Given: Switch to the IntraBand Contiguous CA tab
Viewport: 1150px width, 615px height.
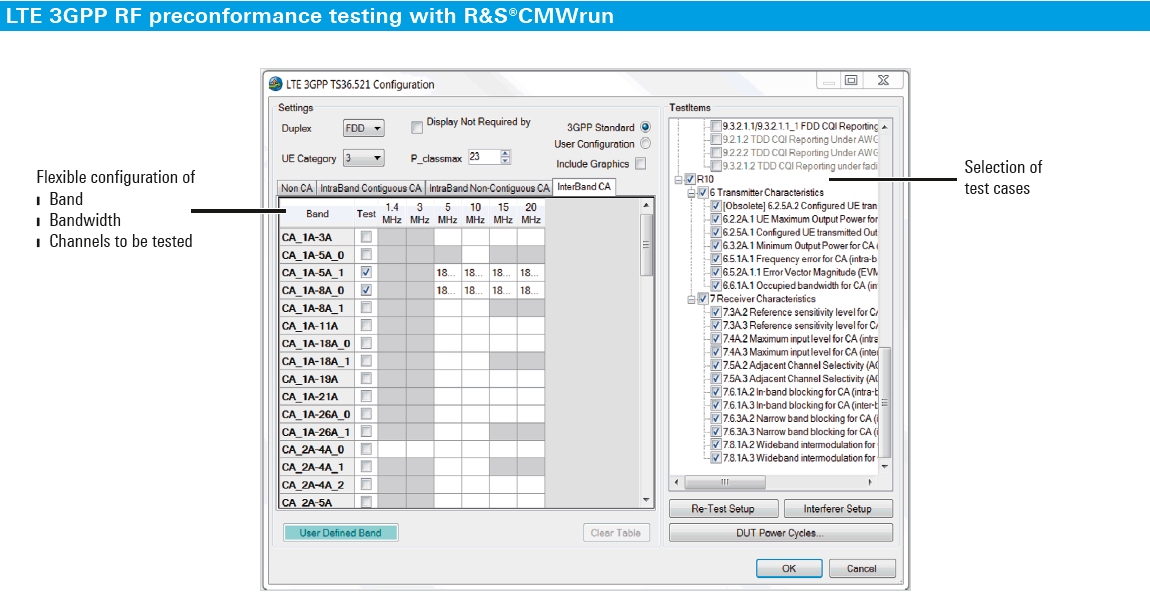Looking at the screenshot, I should (370, 188).
